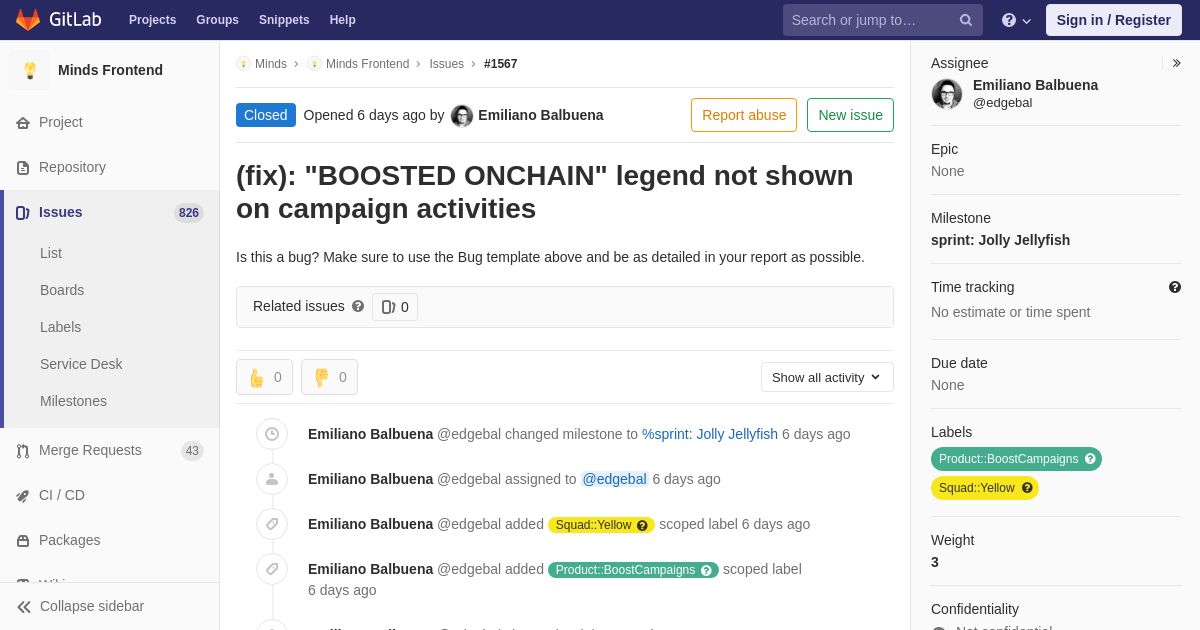The width and height of the screenshot is (1200, 630).
Task: Click the Search or jump to field
Action: [883, 20]
